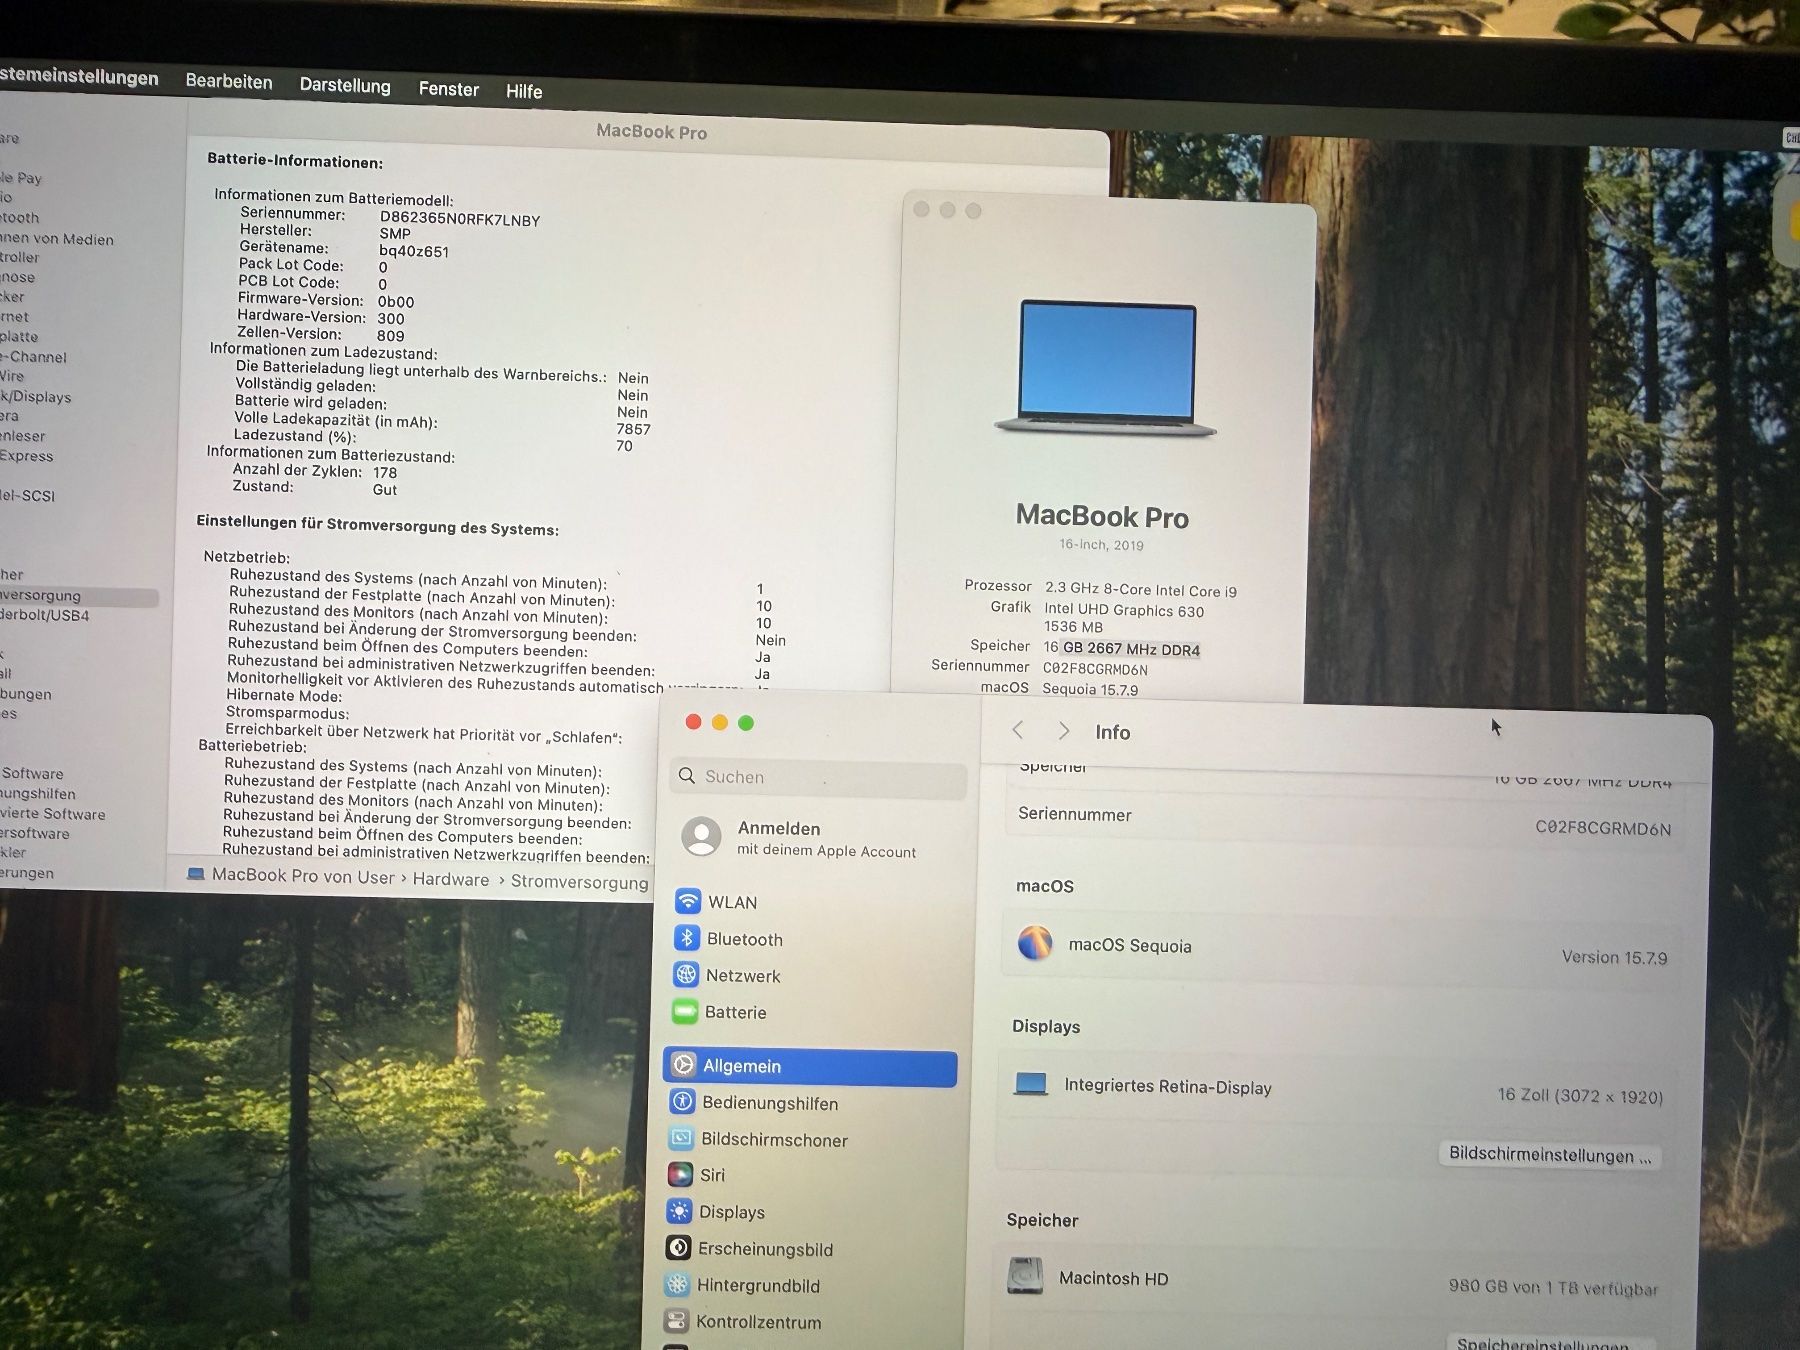Open Speichereinstellungen button
The height and width of the screenshot is (1350, 1800).
pyautogui.click(x=1549, y=1342)
